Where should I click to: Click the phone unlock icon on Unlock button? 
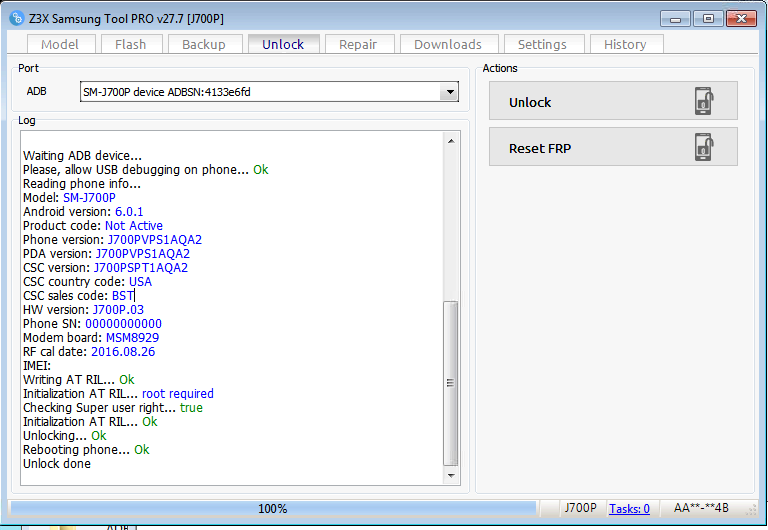(704, 101)
